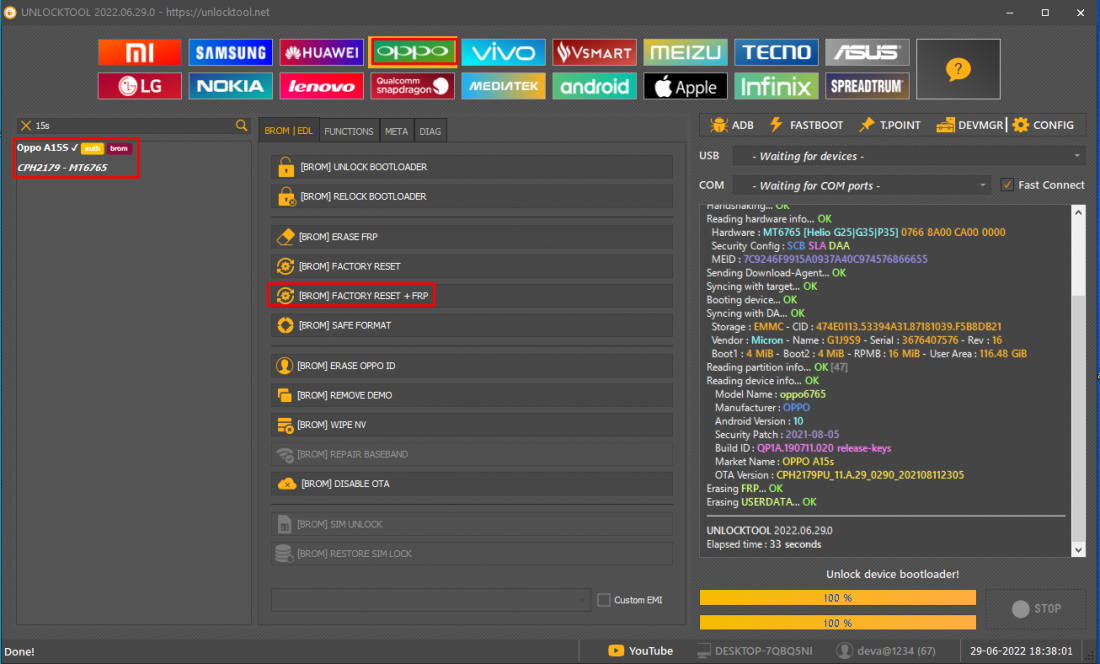The height and width of the screenshot is (664, 1100).
Task: Click [BROM] UNLOCK BOOTLOADER button
Action: [x=471, y=167]
